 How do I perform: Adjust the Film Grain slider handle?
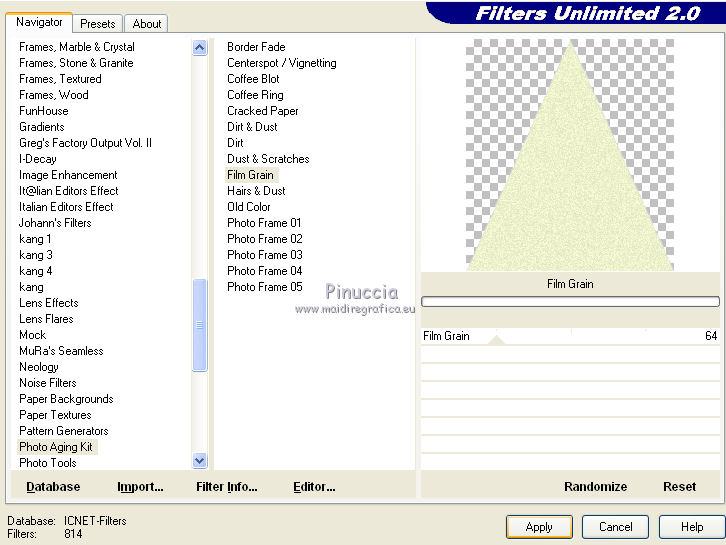[x=496, y=339]
